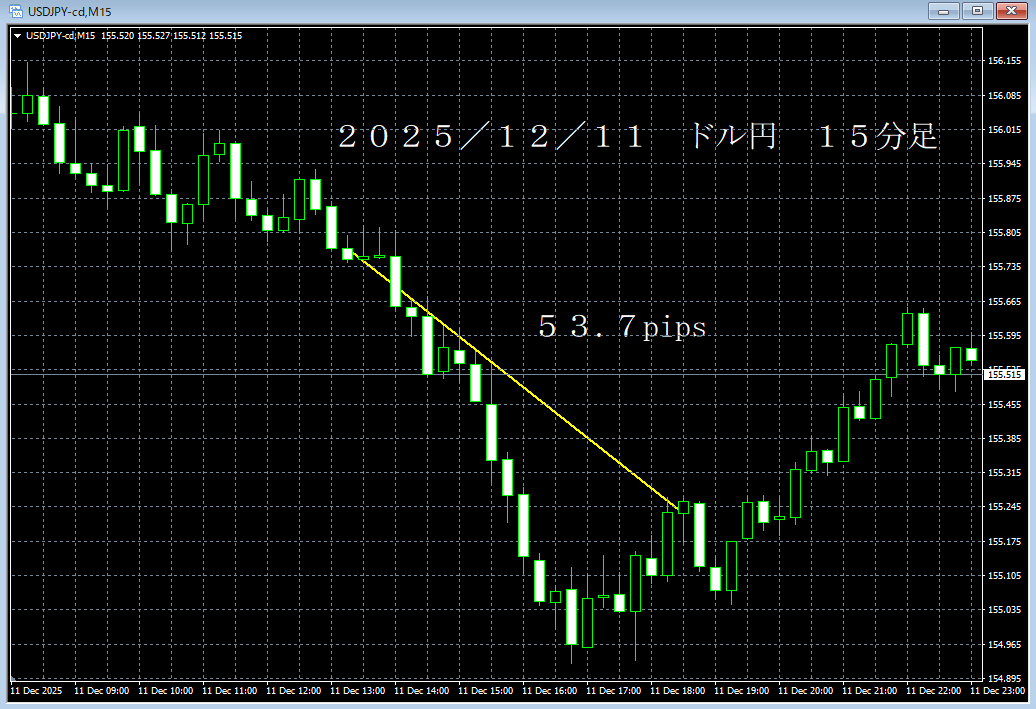Image resolution: width=1036 pixels, height=709 pixels.
Task: Click the bid price value 155.520
Action: coord(115,34)
